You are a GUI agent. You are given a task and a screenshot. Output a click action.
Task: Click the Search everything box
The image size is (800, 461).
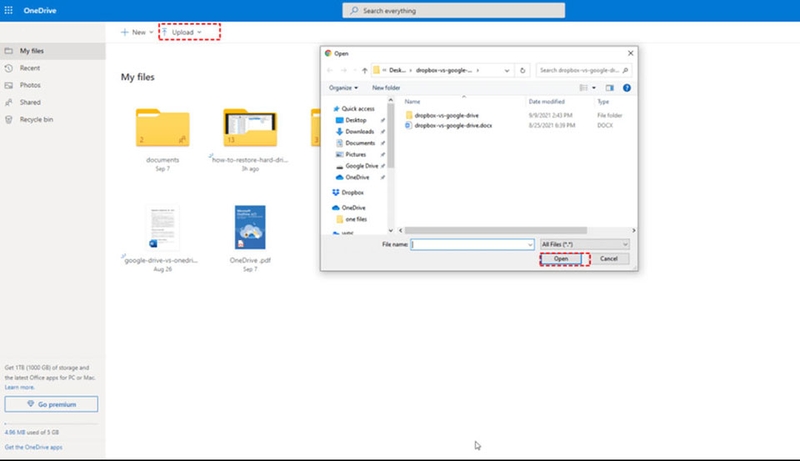point(454,10)
